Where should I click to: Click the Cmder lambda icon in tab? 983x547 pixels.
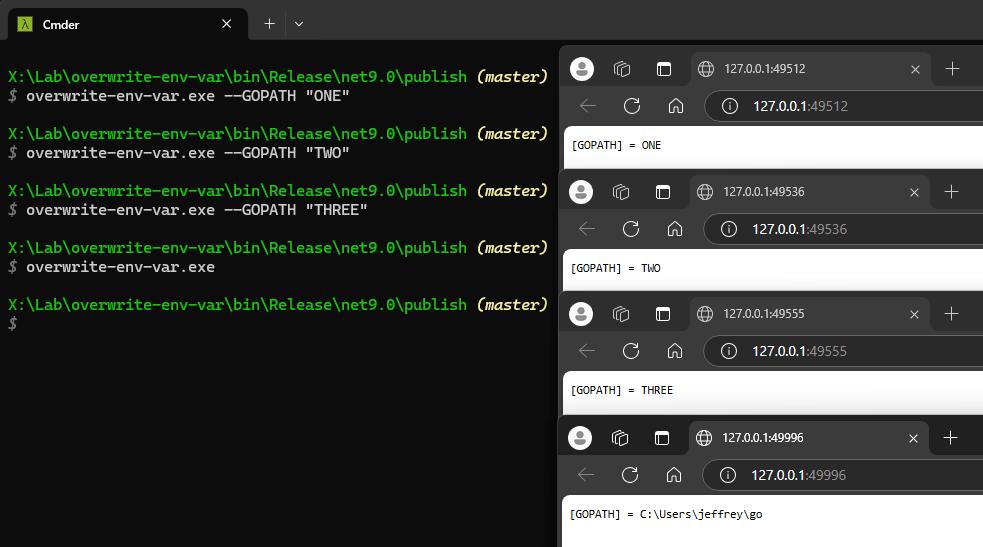pyautogui.click(x=25, y=23)
